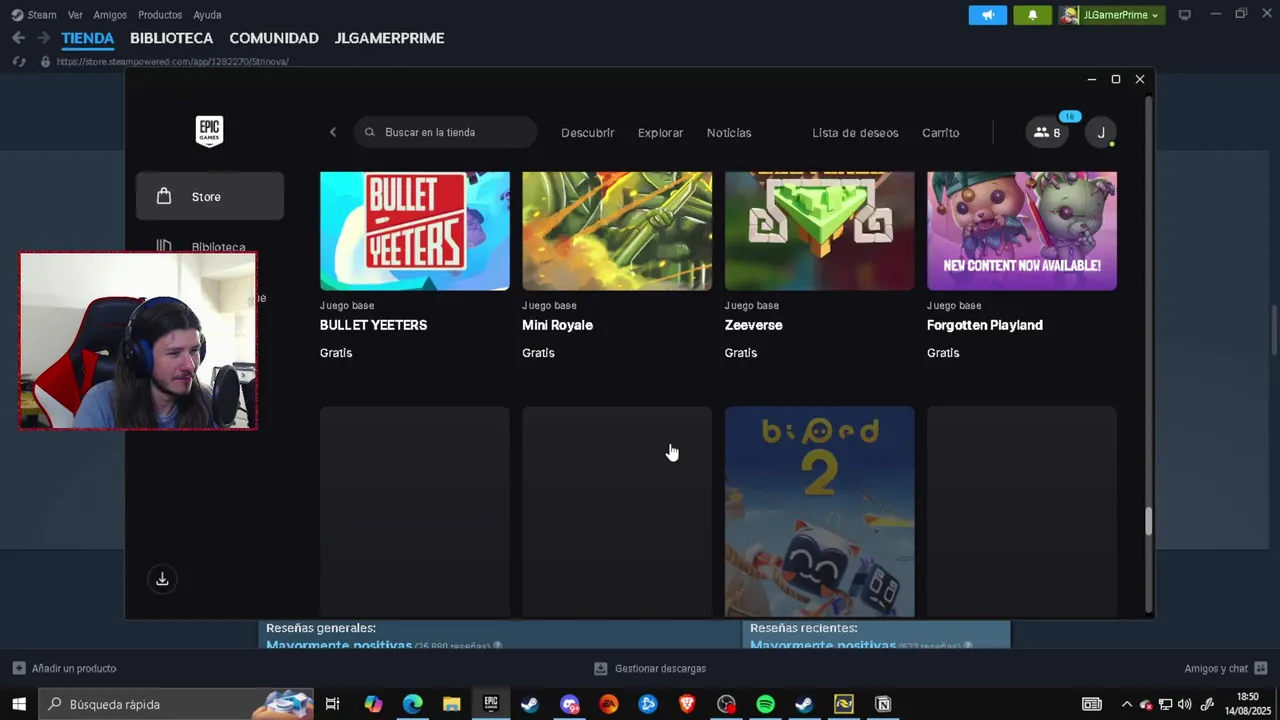Go to the COMUNIDAD tab in Steam
Screen dimensions: 1280x720
pyautogui.click(x=274, y=38)
